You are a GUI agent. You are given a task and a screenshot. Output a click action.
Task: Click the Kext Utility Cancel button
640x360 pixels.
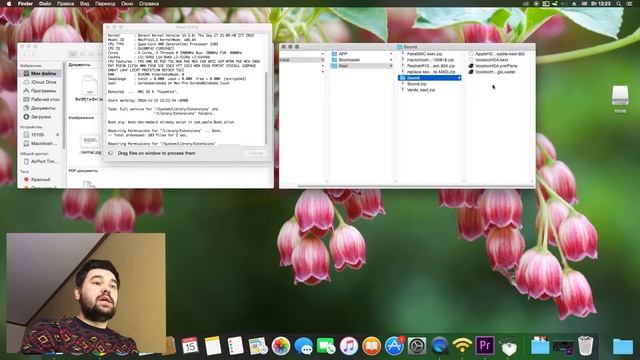[256, 153]
